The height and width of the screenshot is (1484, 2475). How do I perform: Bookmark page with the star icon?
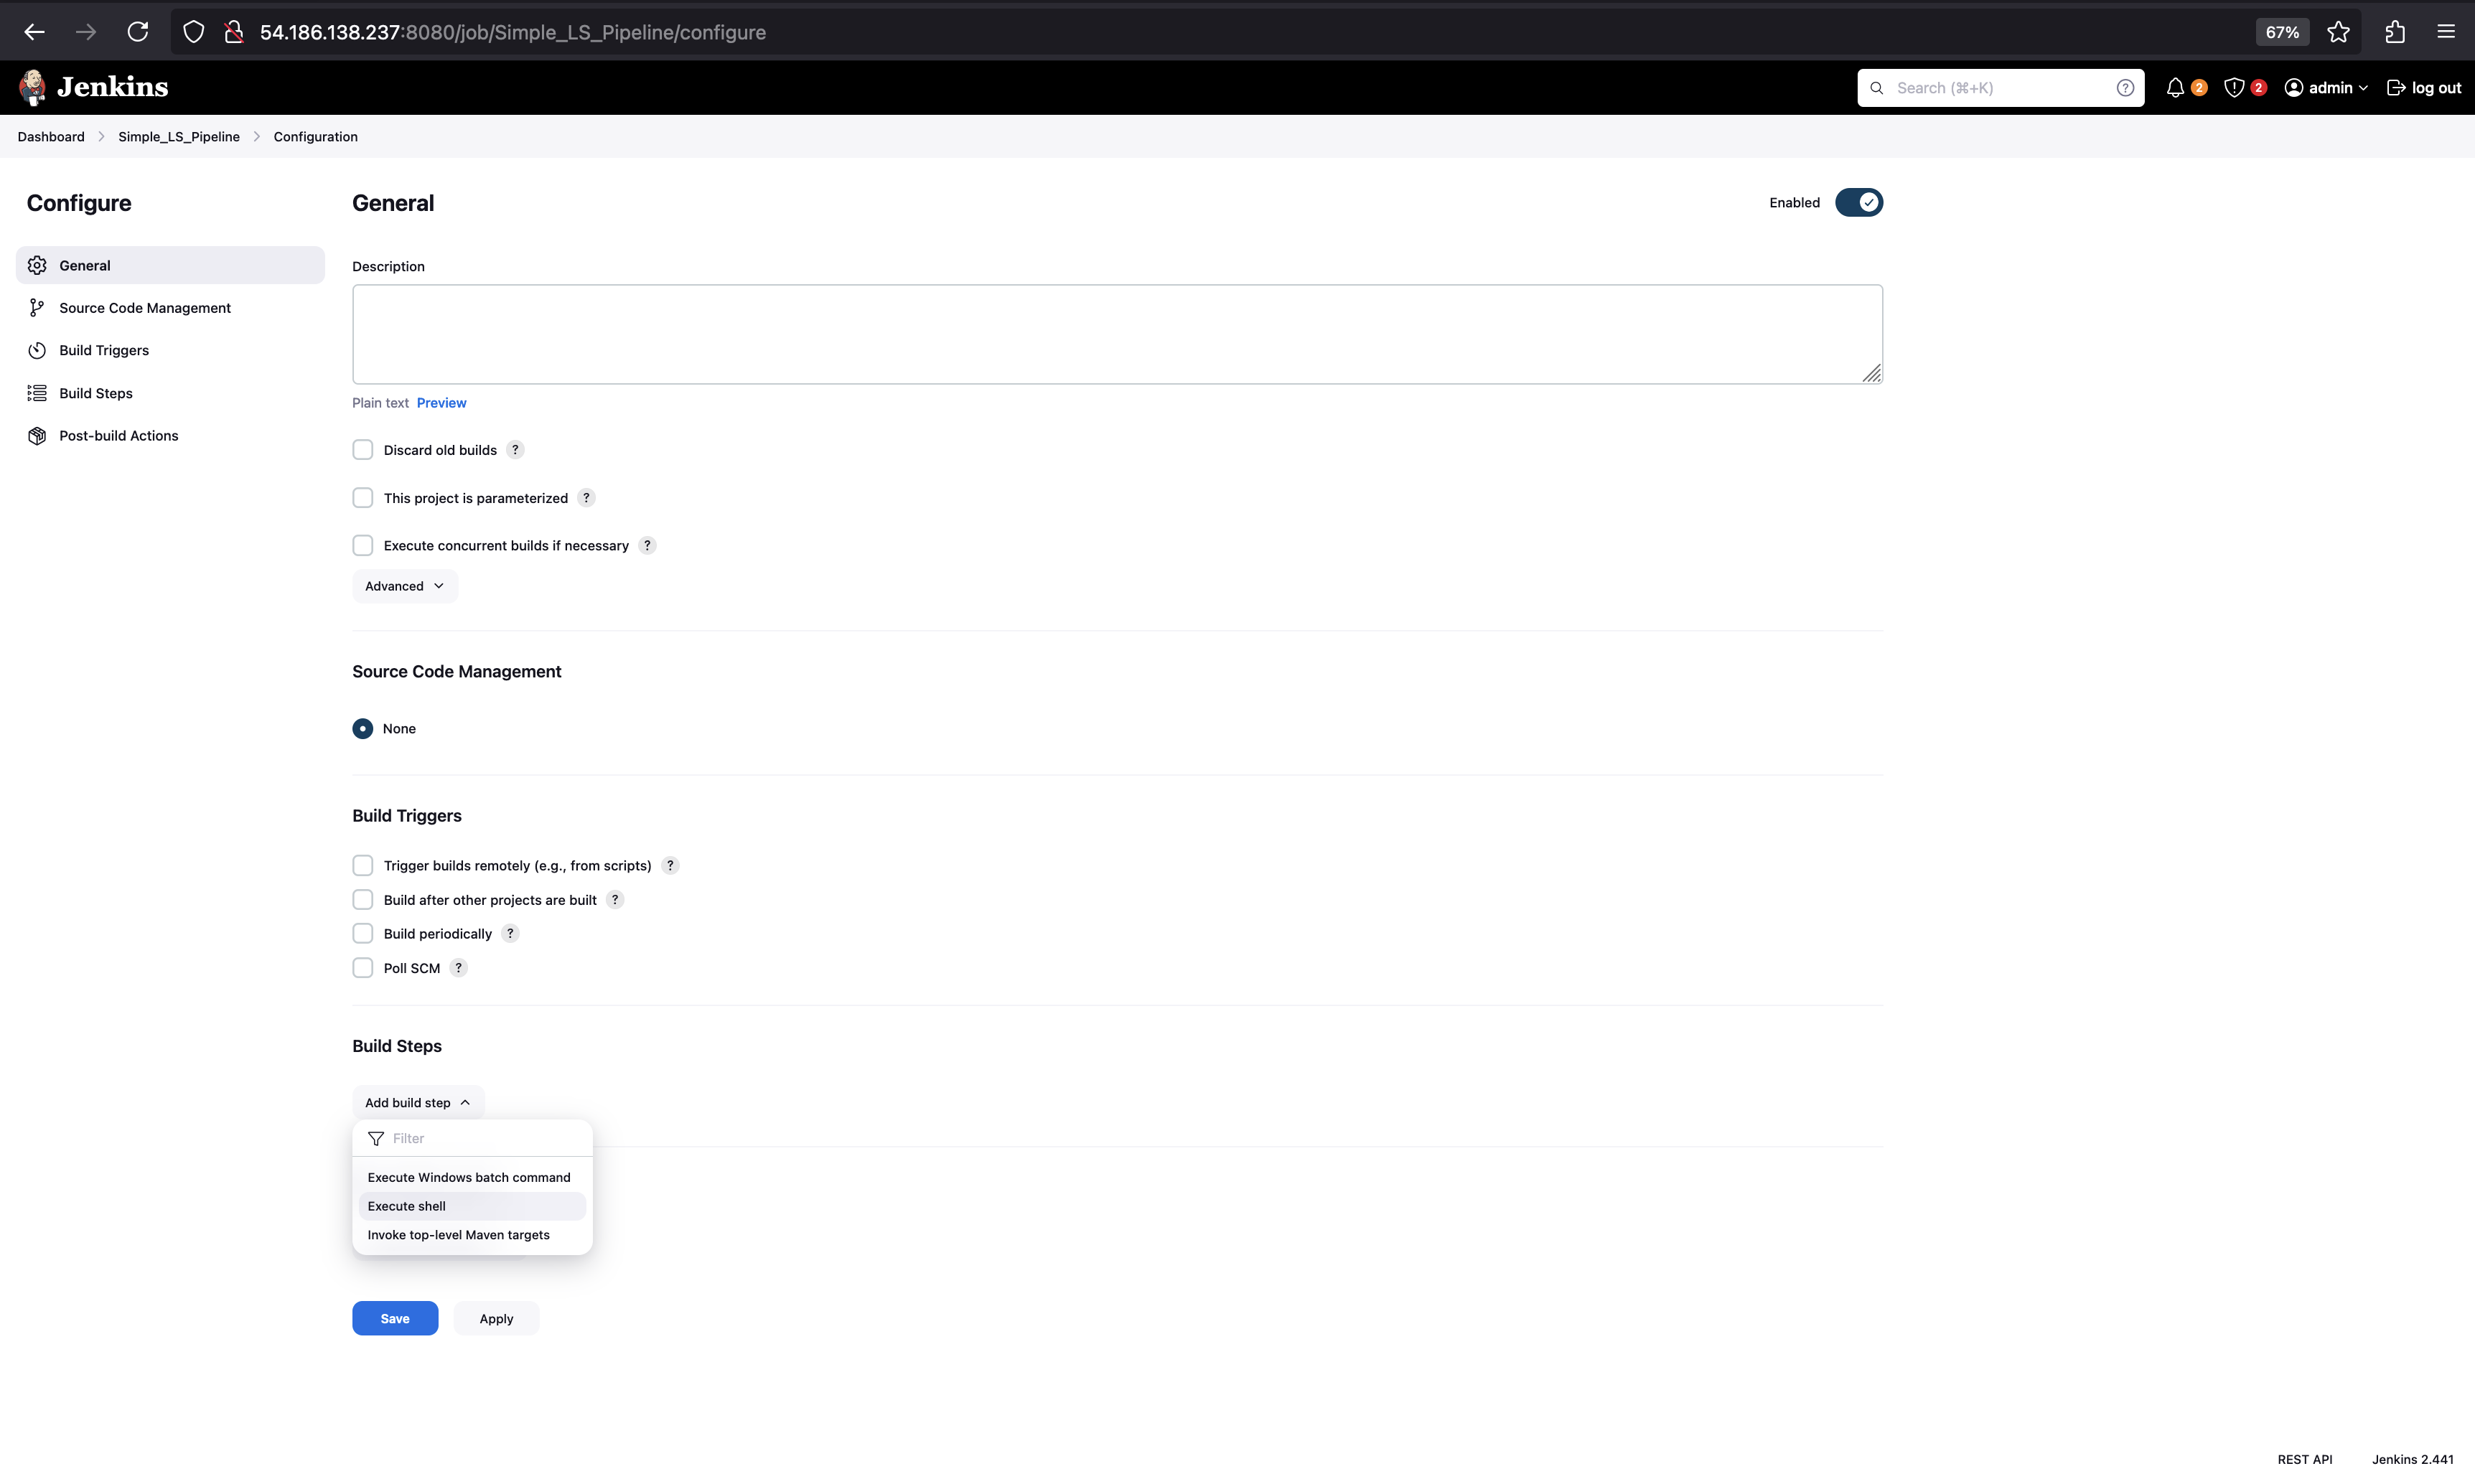point(2338,32)
